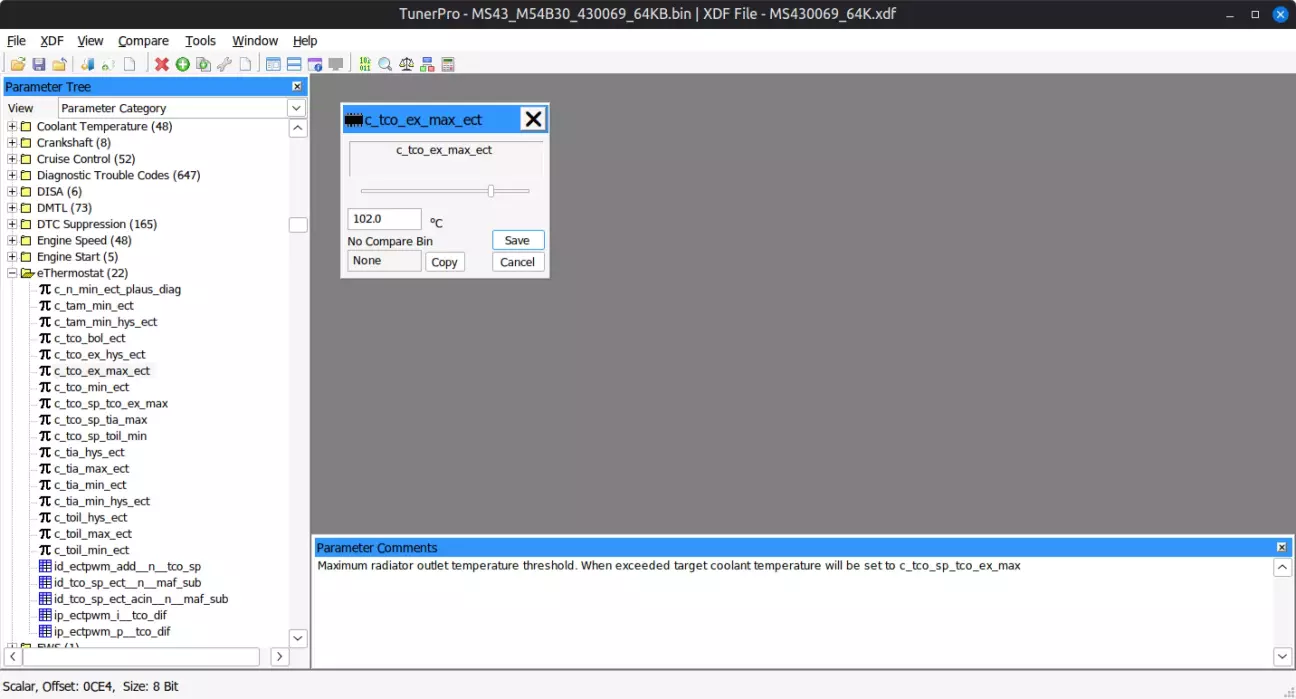Viewport: 1296px width, 699px height.
Task: Click the open bin folder icon
Action: (18, 65)
